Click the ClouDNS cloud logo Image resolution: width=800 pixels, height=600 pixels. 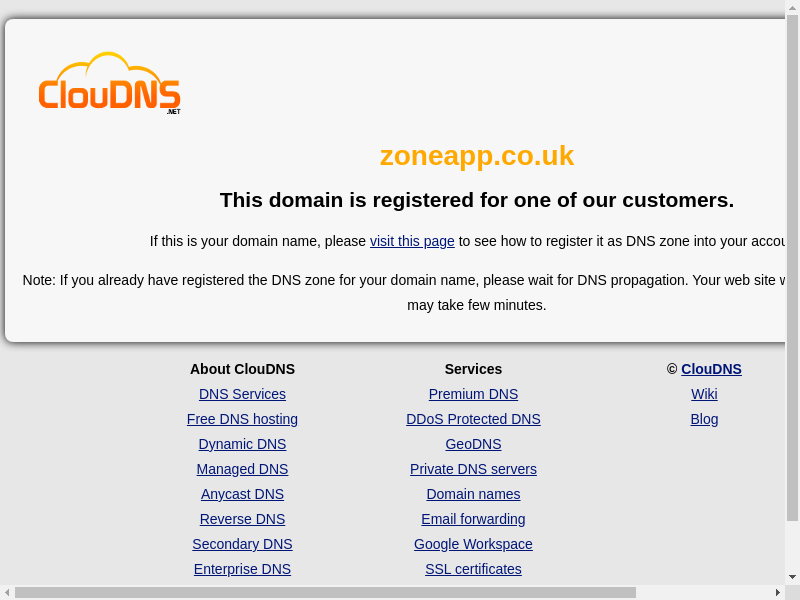[x=109, y=84]
